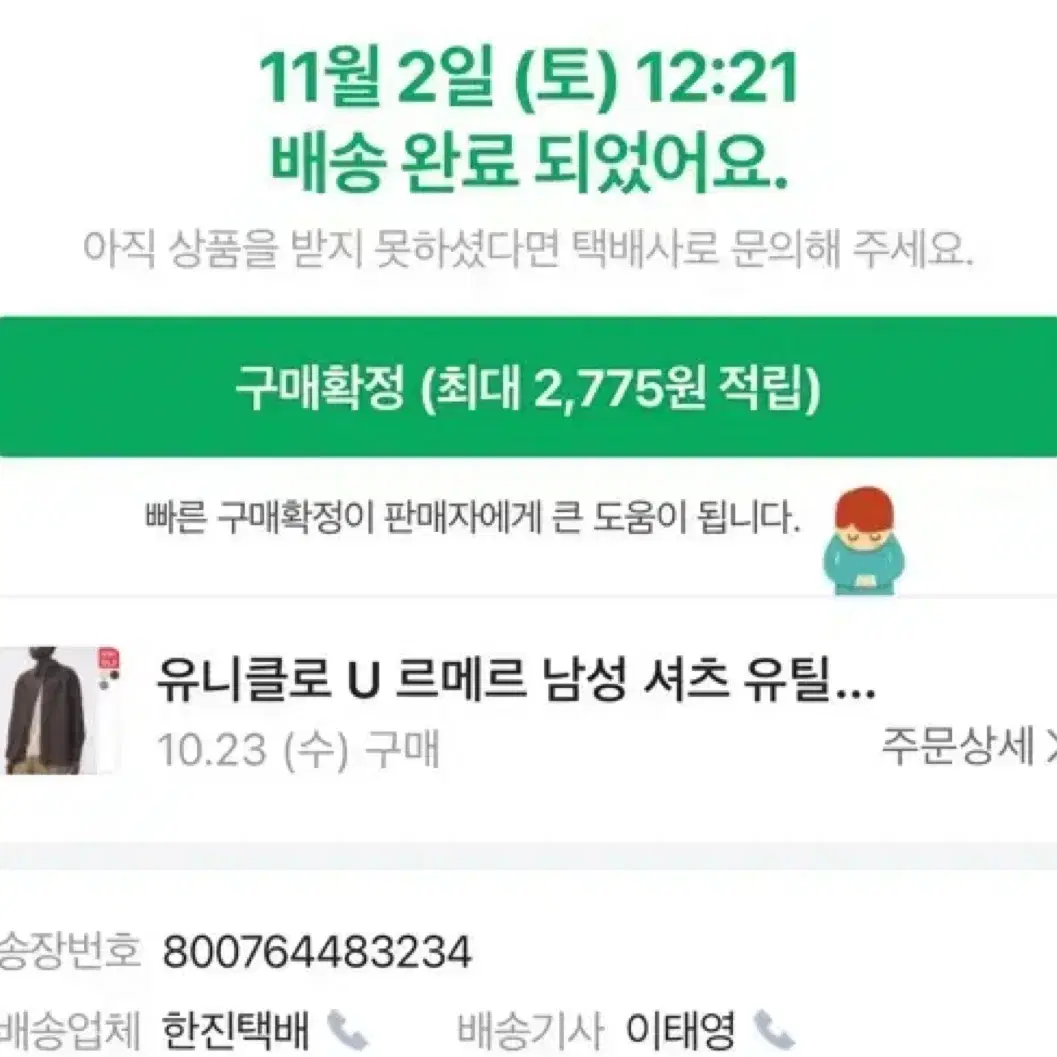Image resolution: width=1057 pixels, height=1057 pixels.
Task: Tap the driver name 이태영
Action: (x=680, y=1029)
